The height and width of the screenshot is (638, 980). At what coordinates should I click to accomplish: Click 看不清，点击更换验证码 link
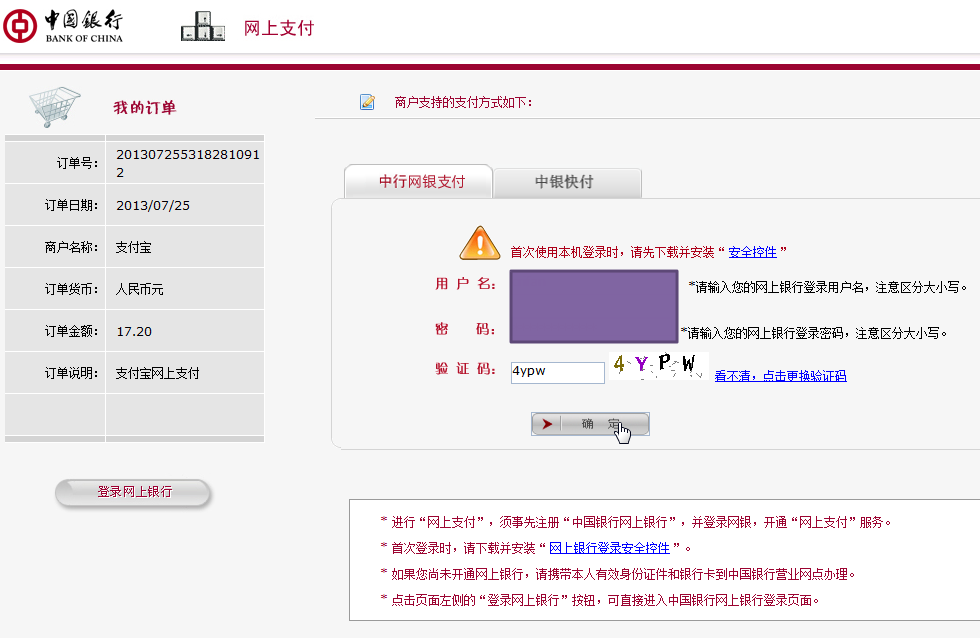[x=780, y=376]
